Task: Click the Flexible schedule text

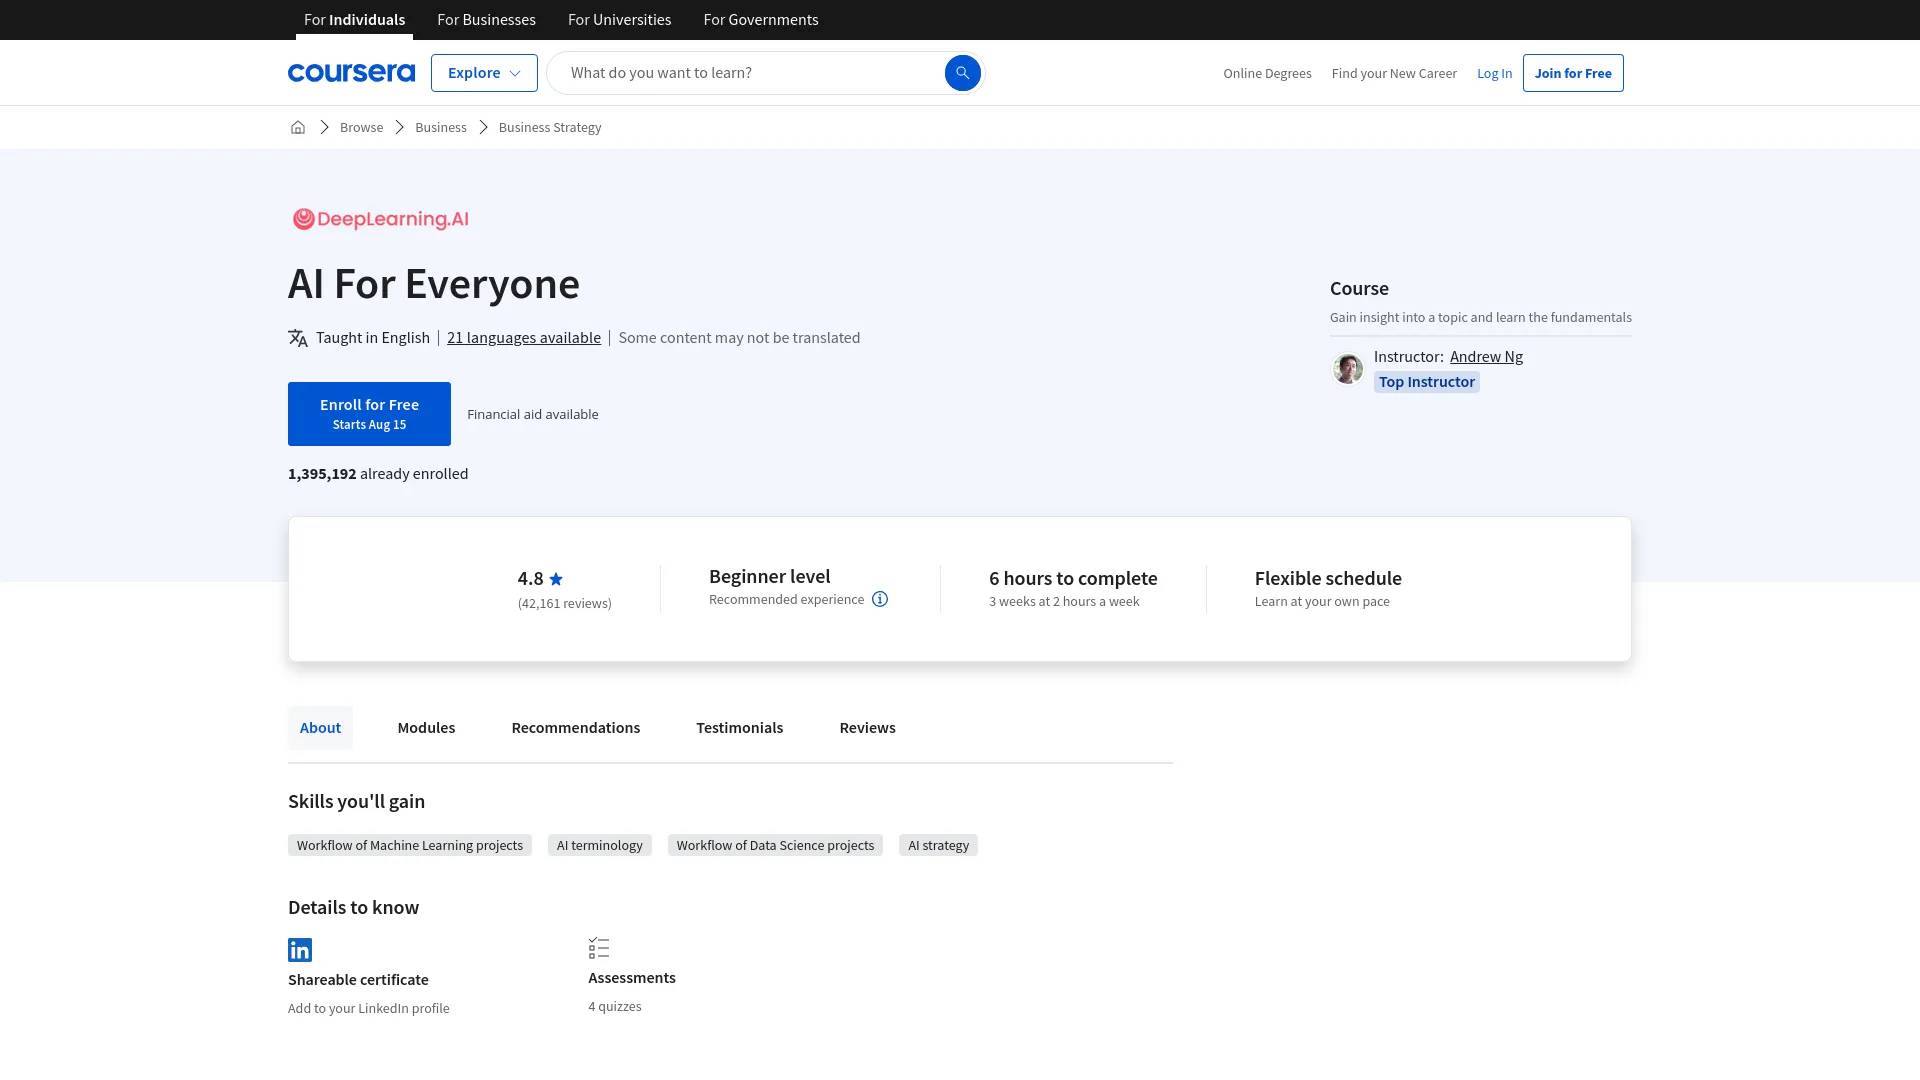Action: (1328, 579)
